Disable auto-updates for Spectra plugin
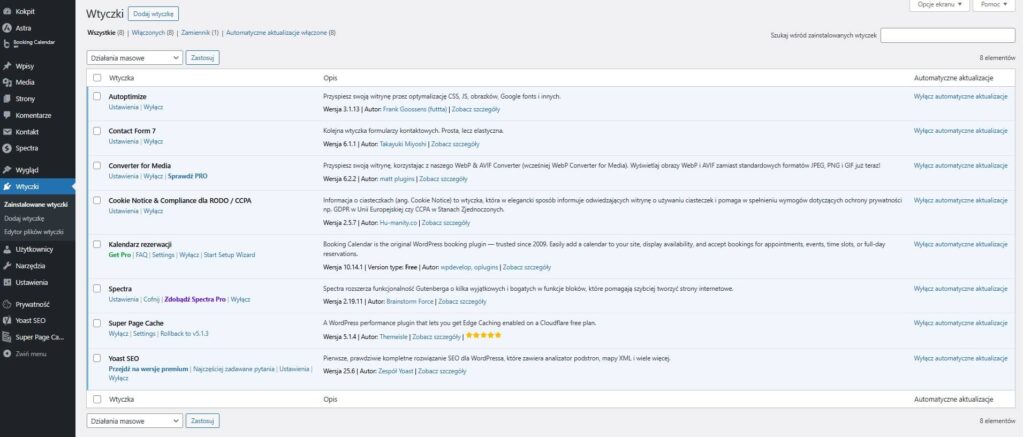 (961, 288)
